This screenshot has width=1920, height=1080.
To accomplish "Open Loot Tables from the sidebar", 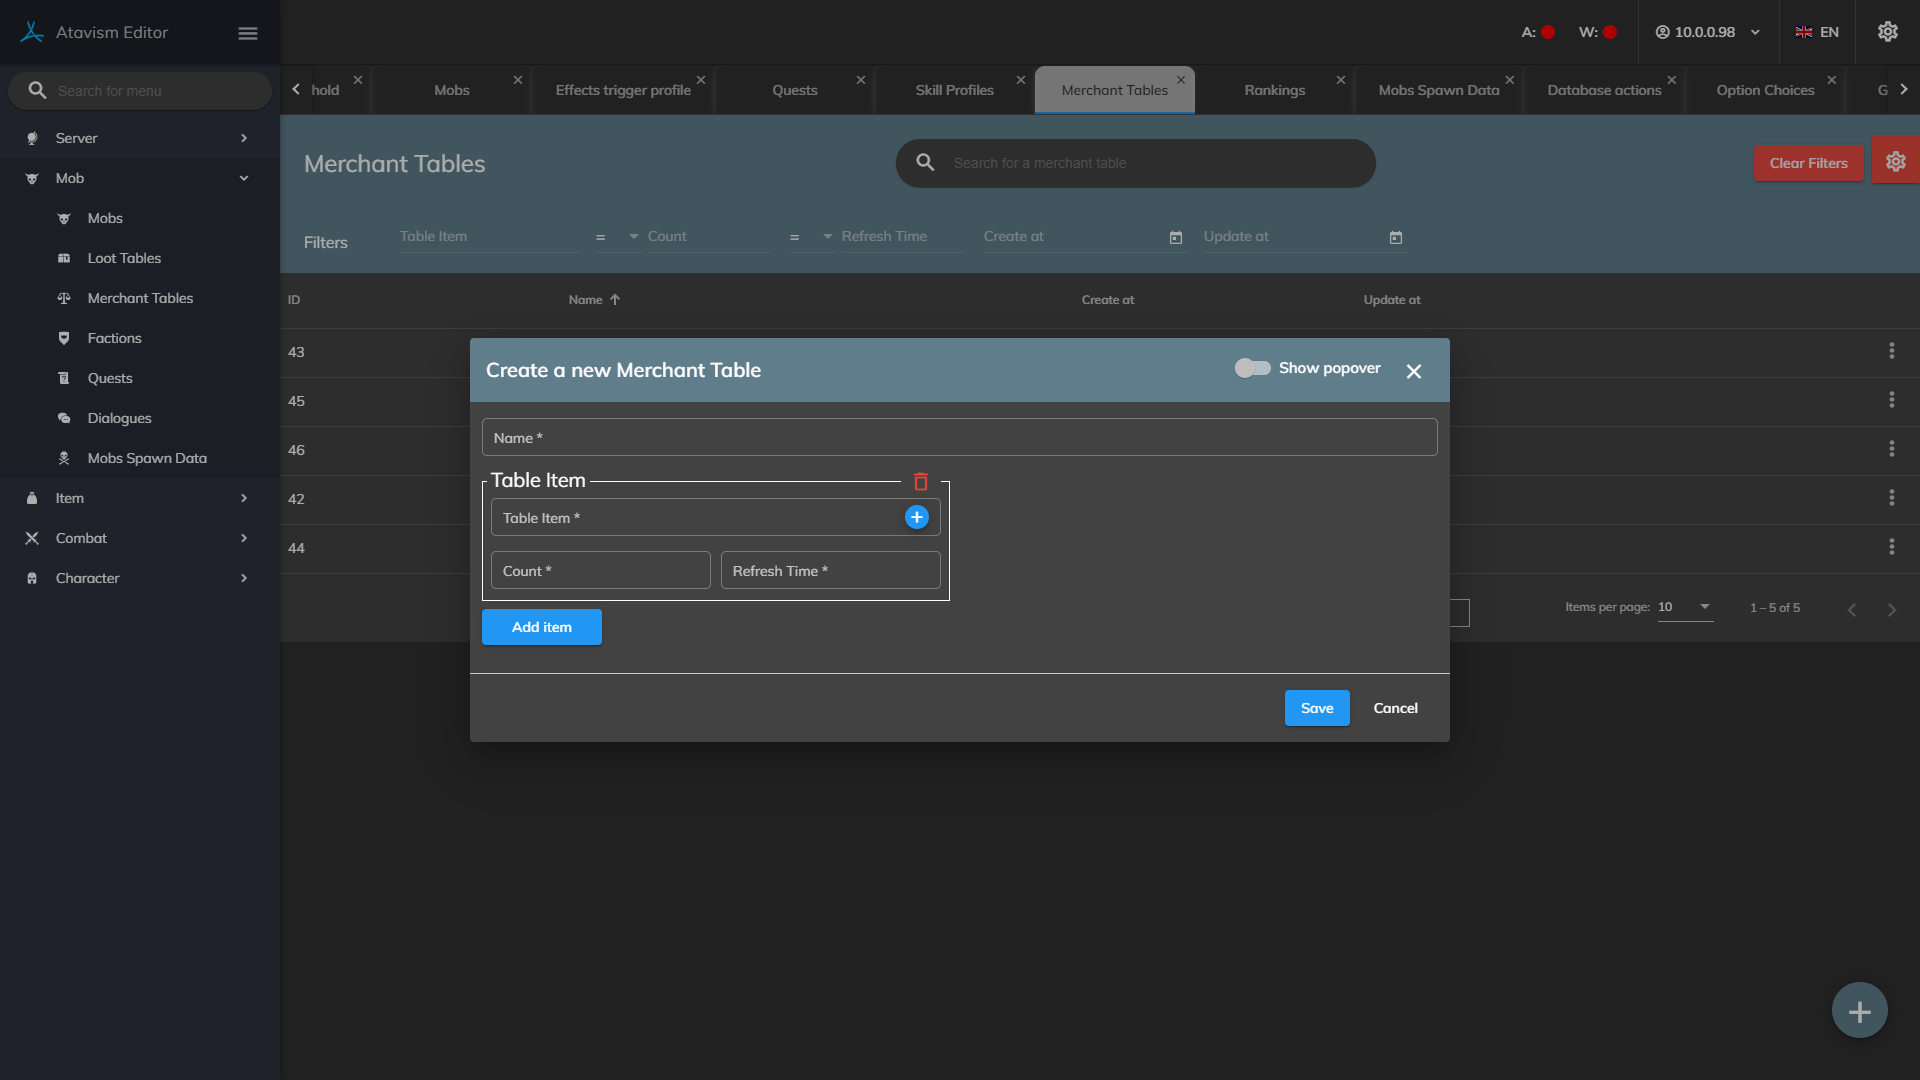I will (124, 258).
